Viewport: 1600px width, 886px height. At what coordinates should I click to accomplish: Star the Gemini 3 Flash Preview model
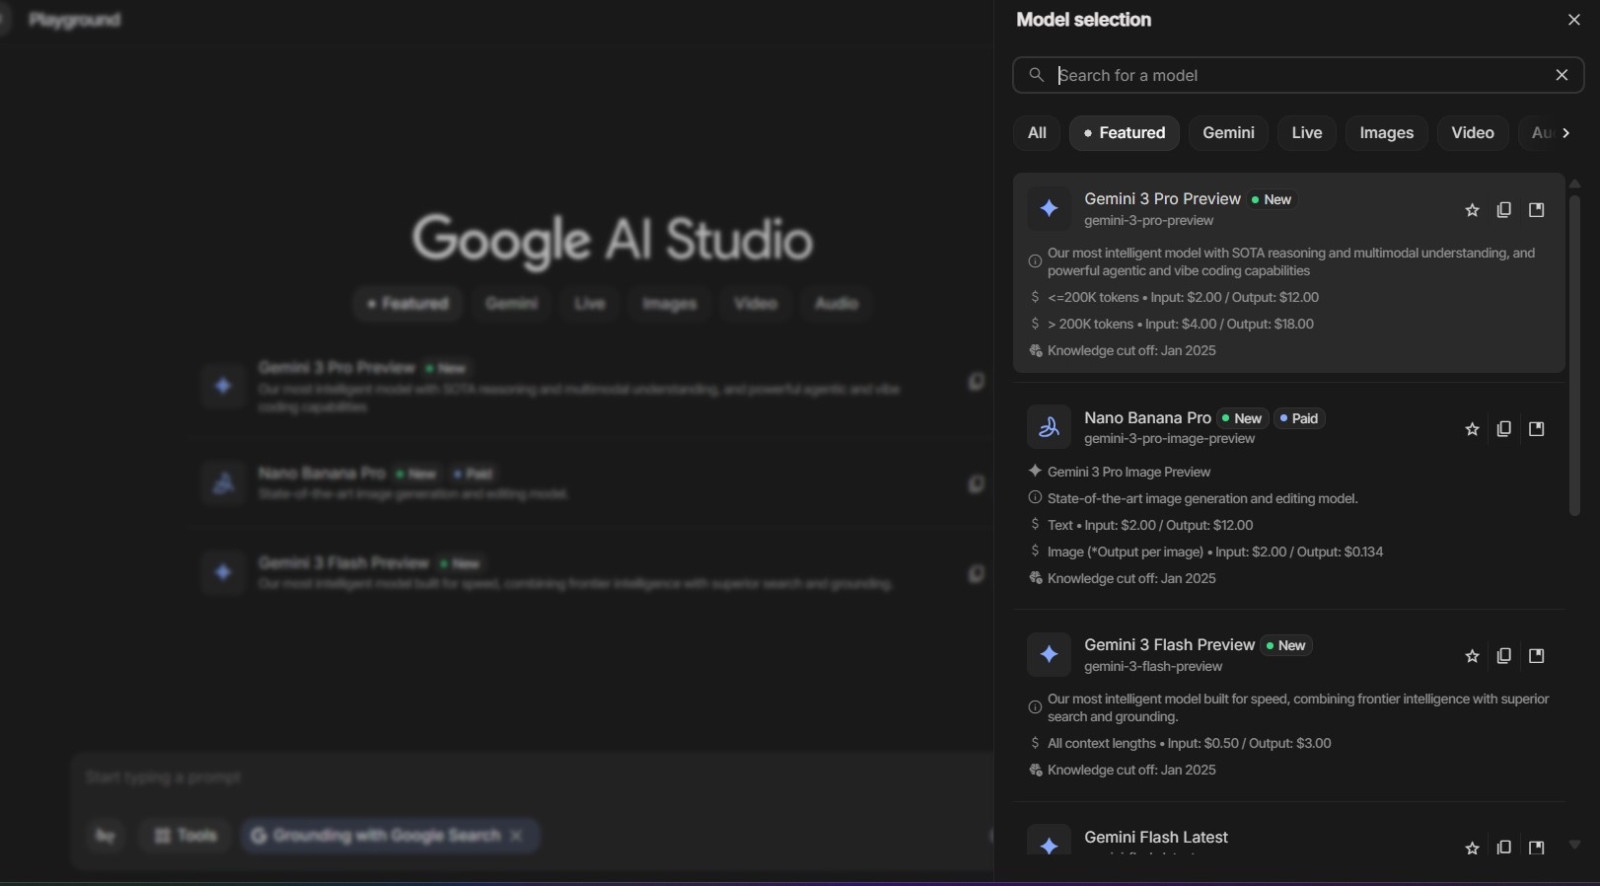coord(1471,656)
